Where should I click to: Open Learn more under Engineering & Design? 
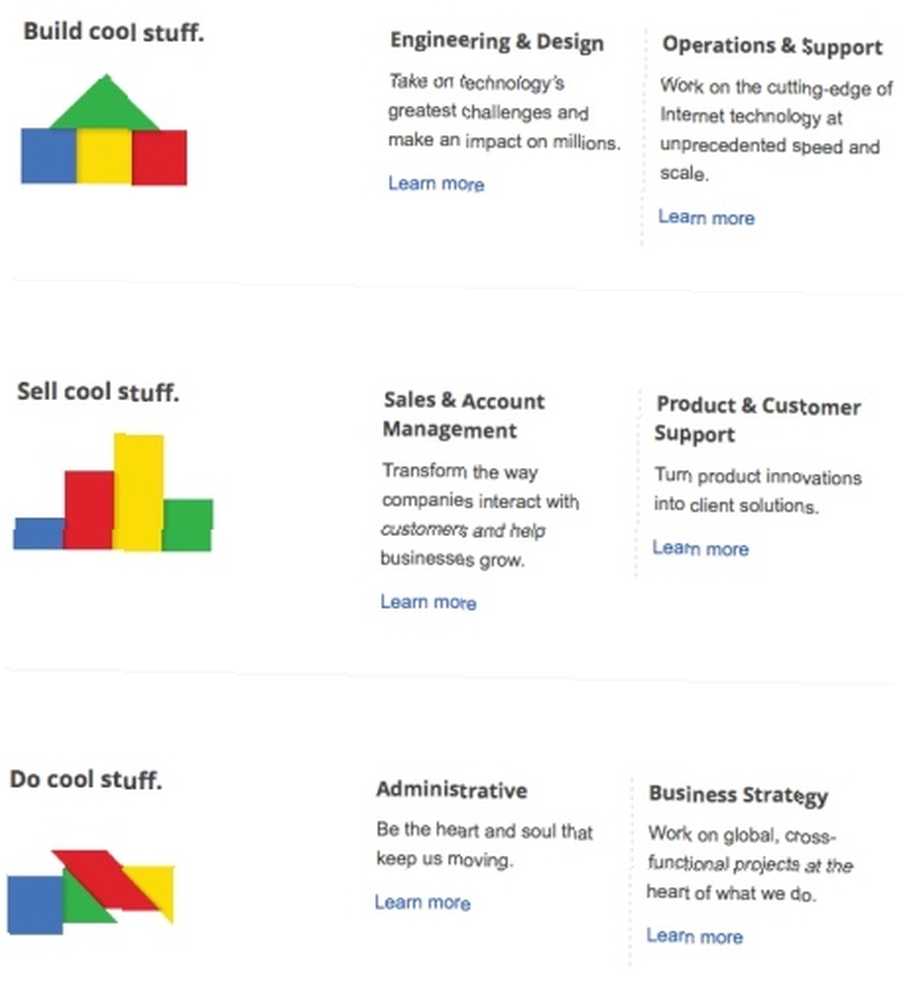click(x=436, y=184)
